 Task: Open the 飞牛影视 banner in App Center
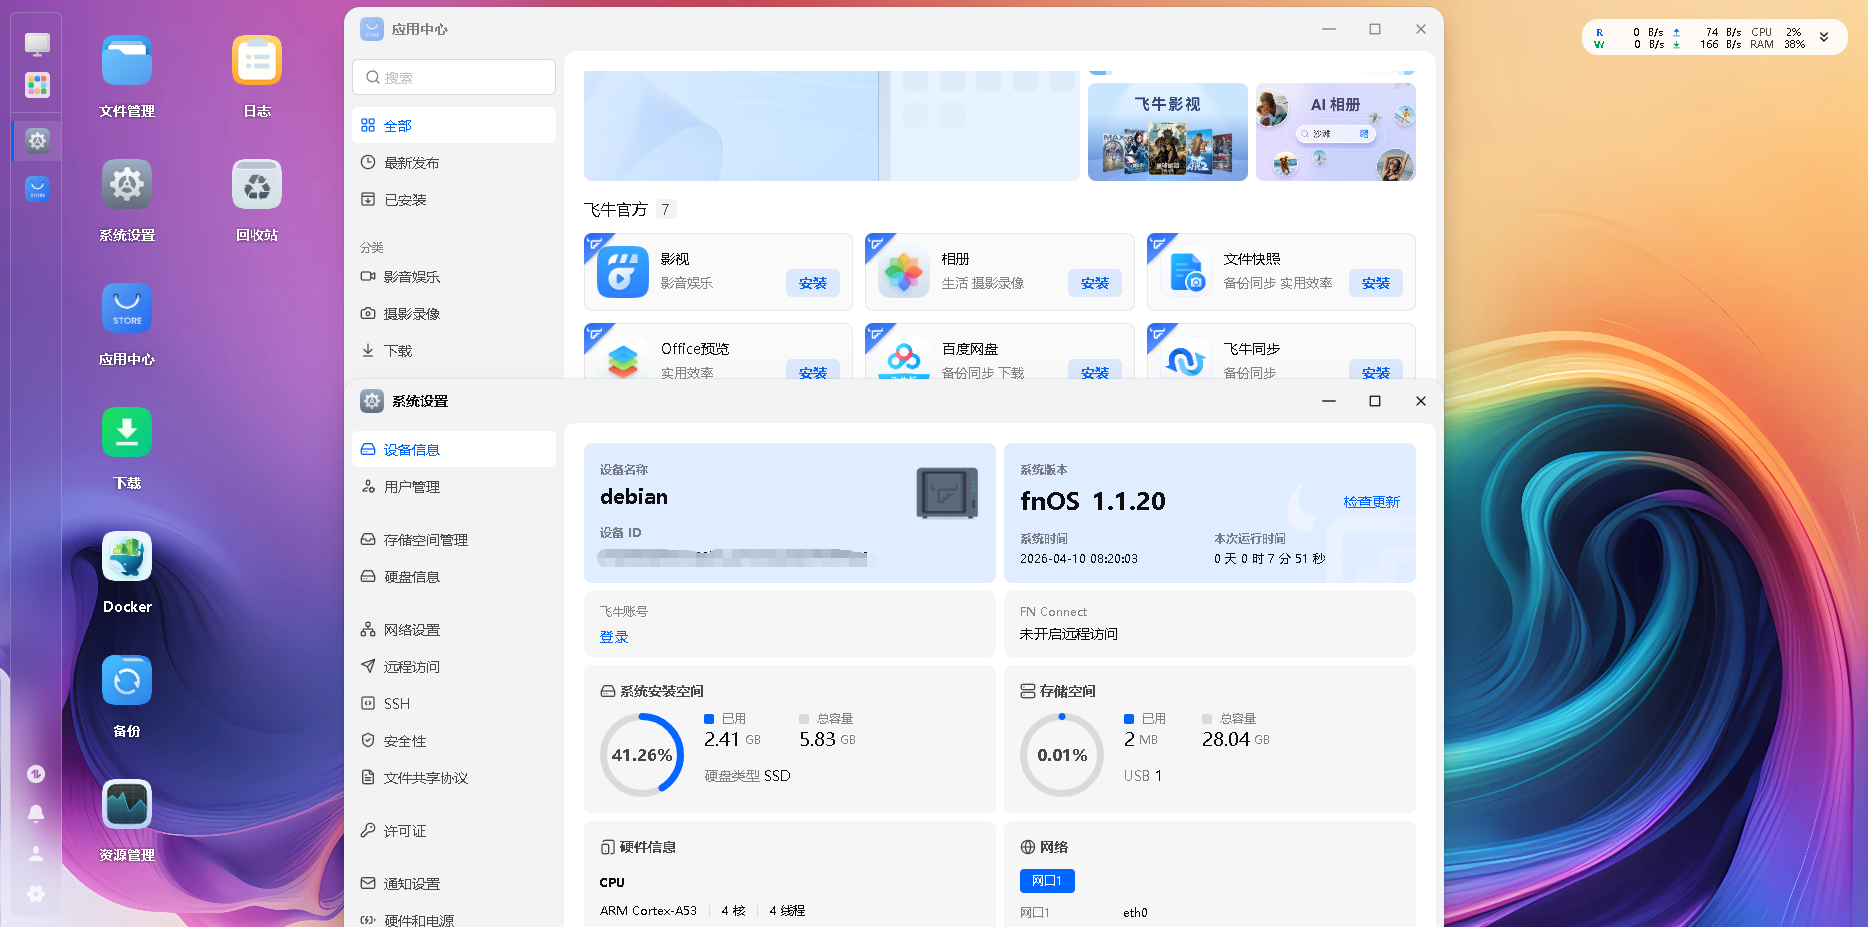pyautogui.click(x=1168, y=132)
